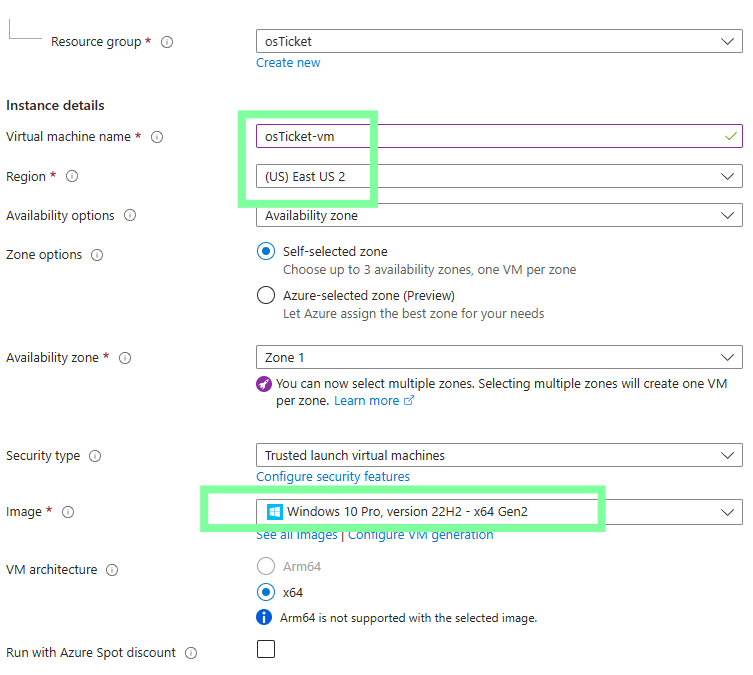Click the Virtual machine name label

click(x=68, y=137)
